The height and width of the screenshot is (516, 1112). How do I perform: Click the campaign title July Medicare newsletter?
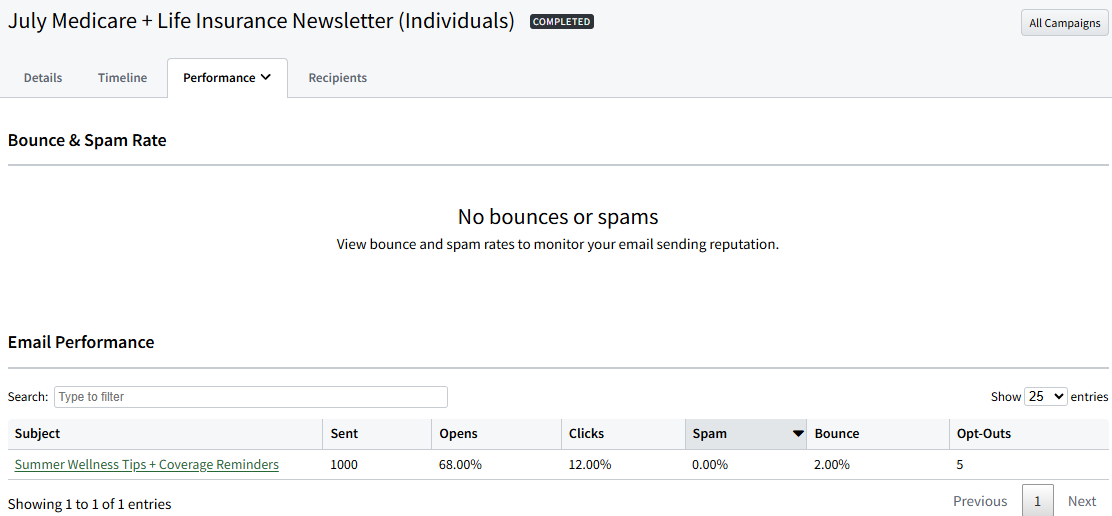(261, 21)
